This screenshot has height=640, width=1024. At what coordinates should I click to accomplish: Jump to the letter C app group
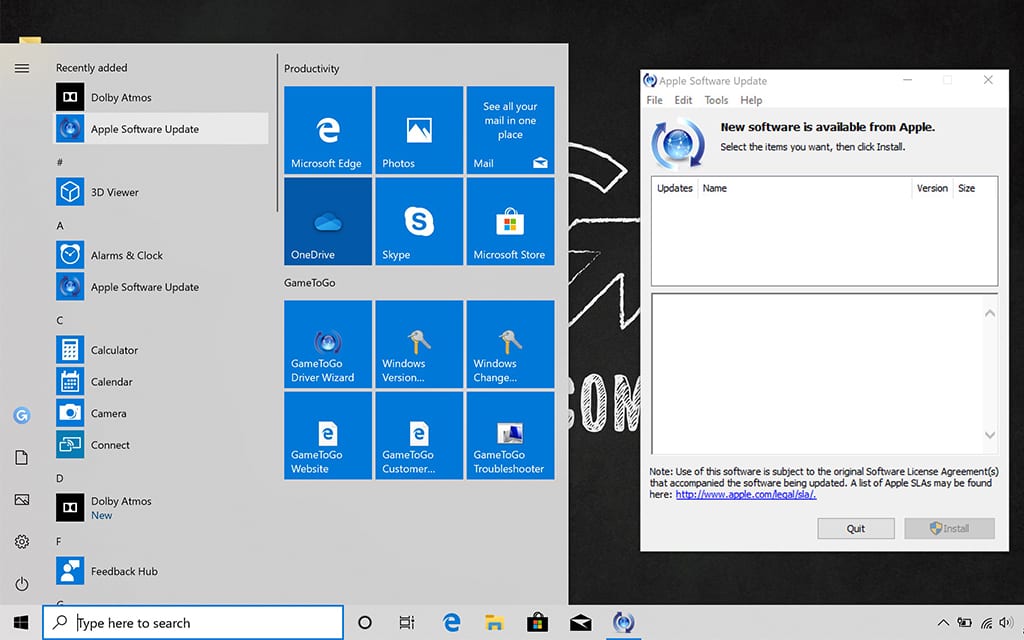pos(60,320)
